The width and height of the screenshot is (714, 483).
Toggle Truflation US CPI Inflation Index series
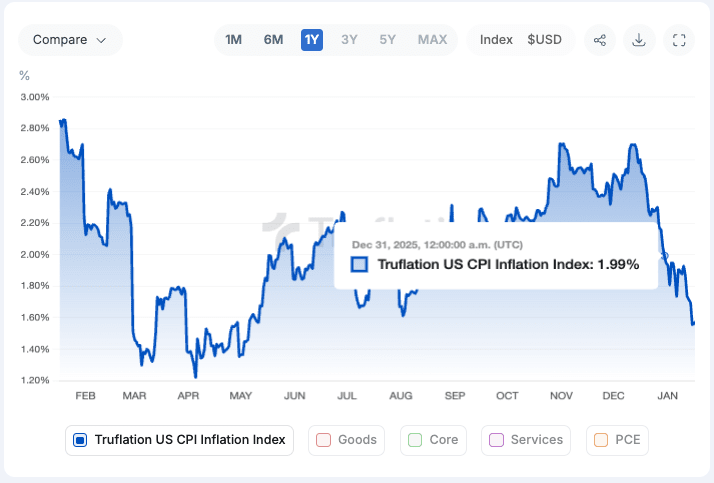[x=180, y=439]
